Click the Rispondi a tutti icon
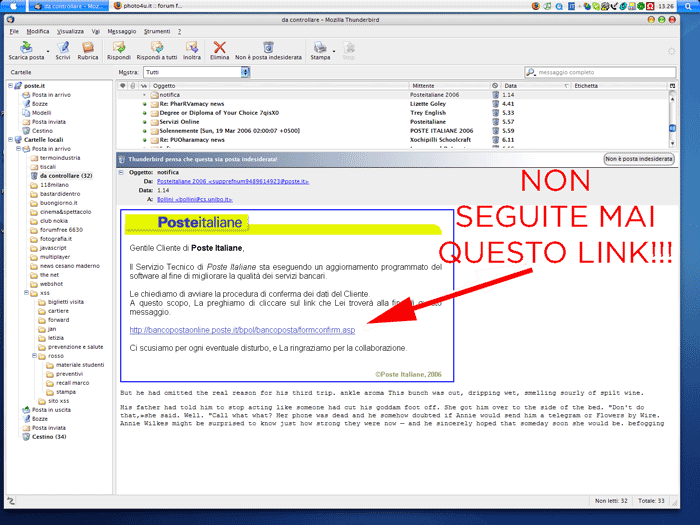700x525 pixels. click(x=157, y=47)
